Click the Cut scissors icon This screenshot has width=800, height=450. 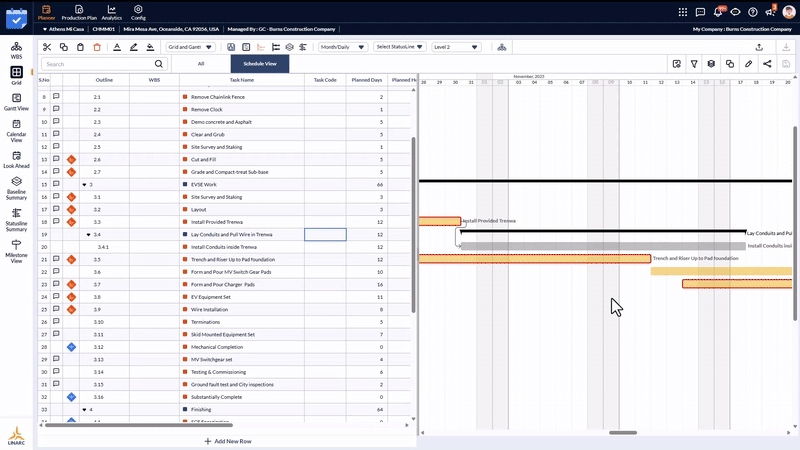tap(47, 47)
